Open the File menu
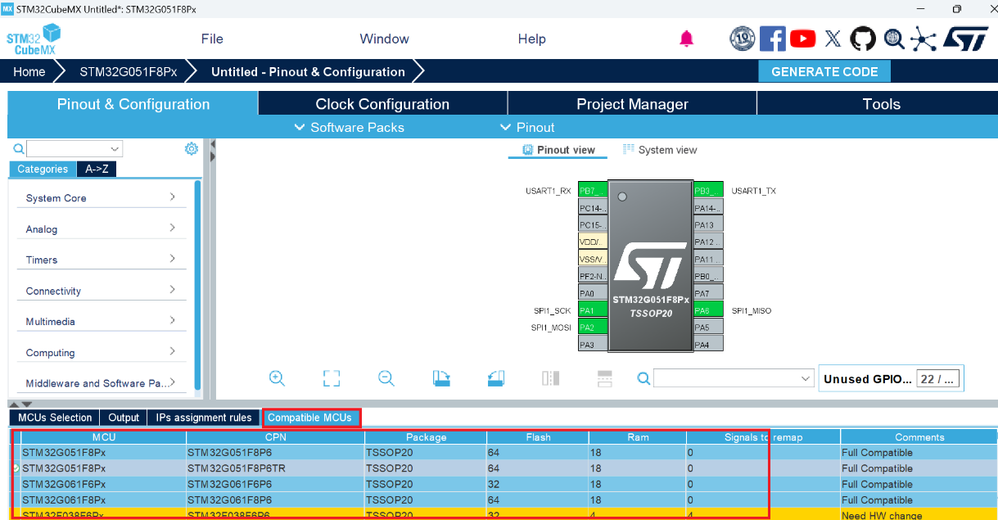Image resolution: width=998 pixels, height=520 pixels. pyautogui.click(x=212, y=39)
